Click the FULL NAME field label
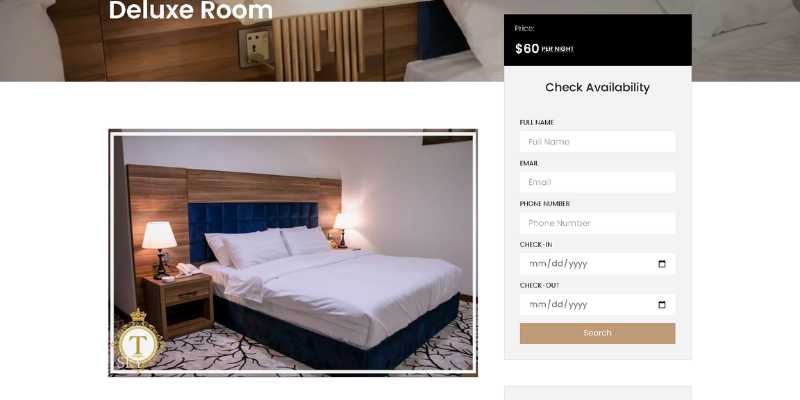This screenshot has width=800, height=400. tap(537, 122)
